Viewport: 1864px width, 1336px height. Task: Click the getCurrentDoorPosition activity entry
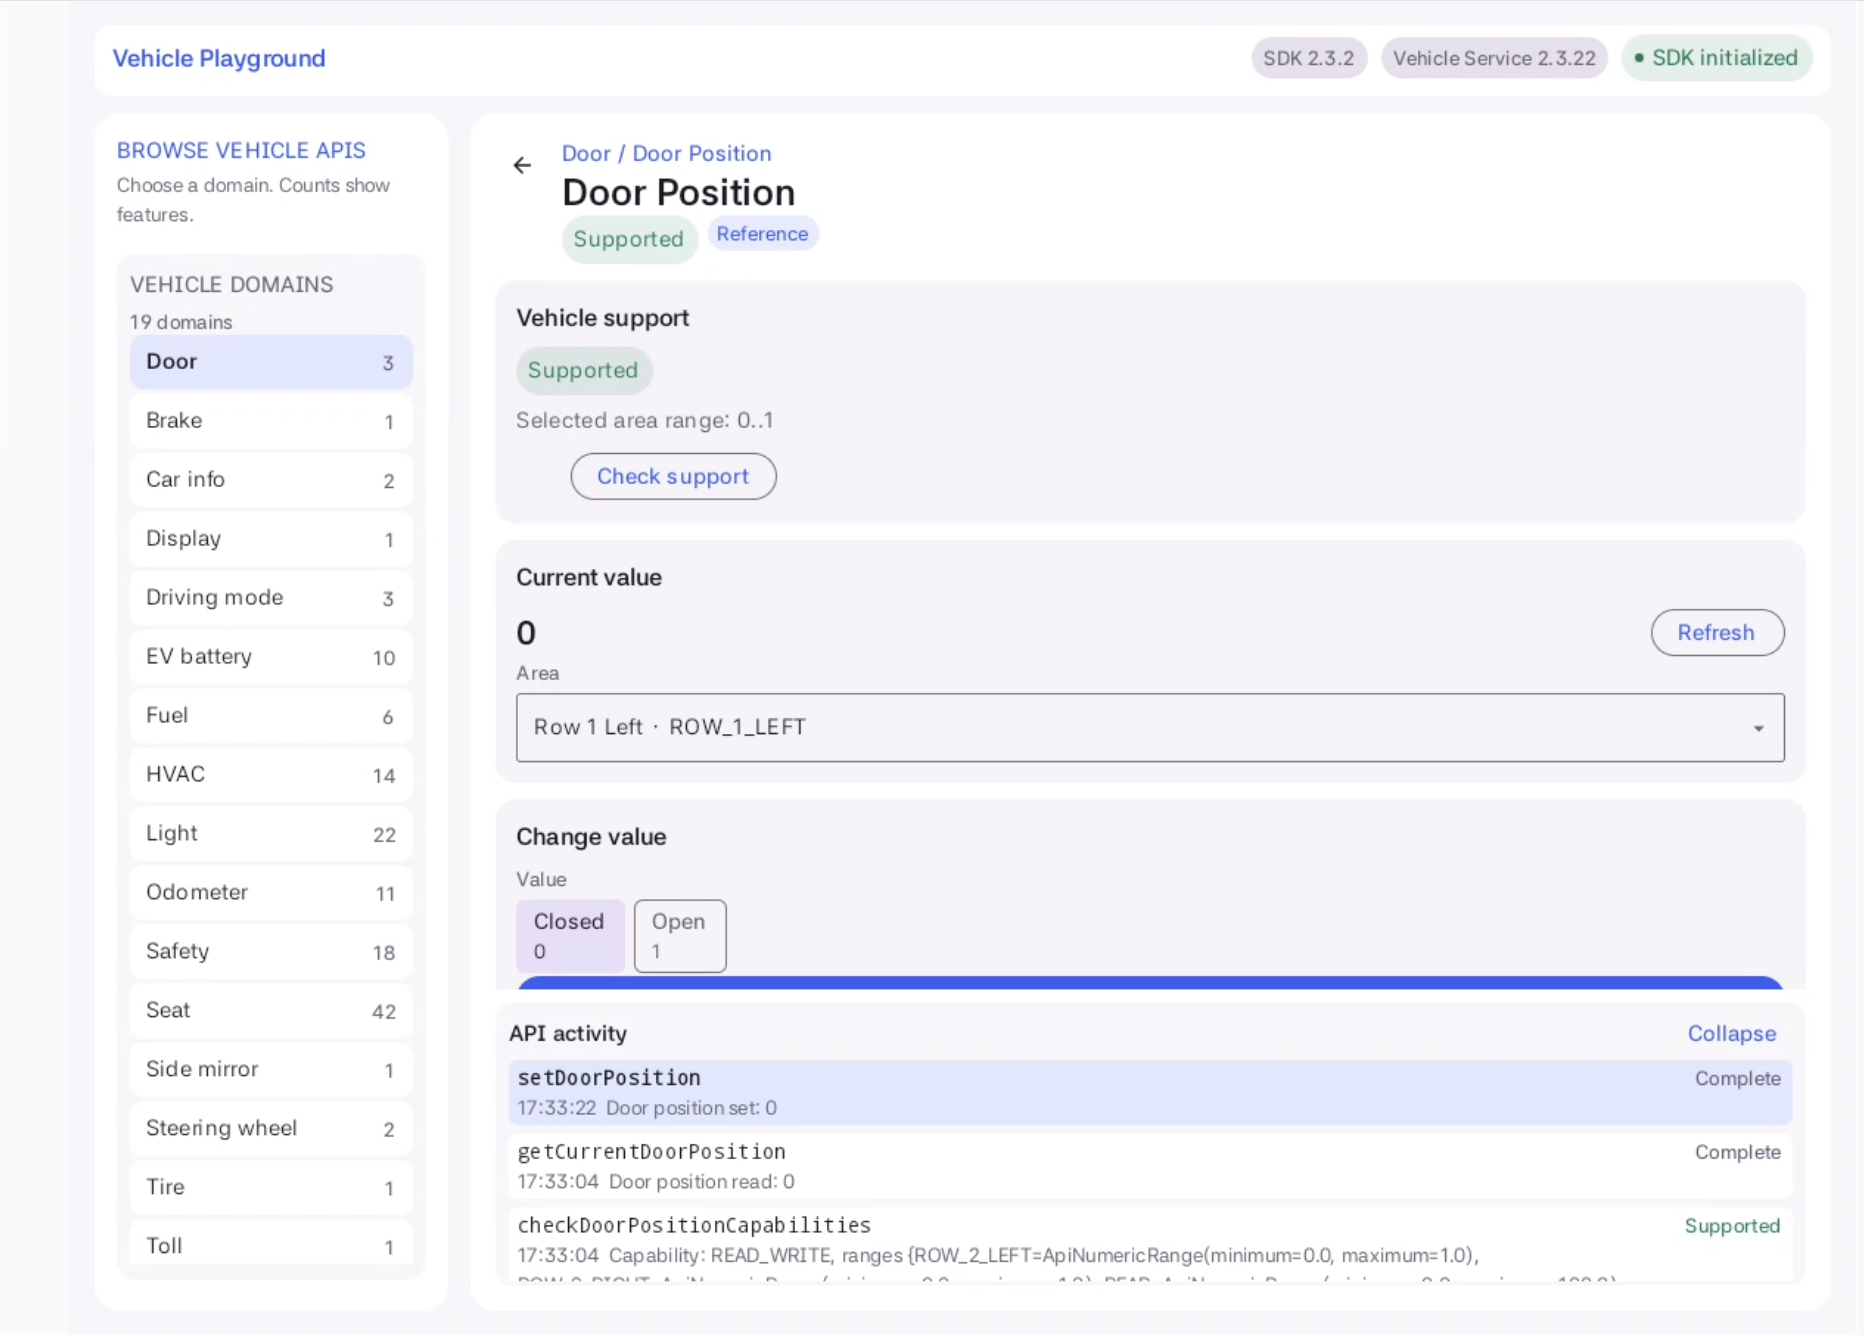1150,1166
